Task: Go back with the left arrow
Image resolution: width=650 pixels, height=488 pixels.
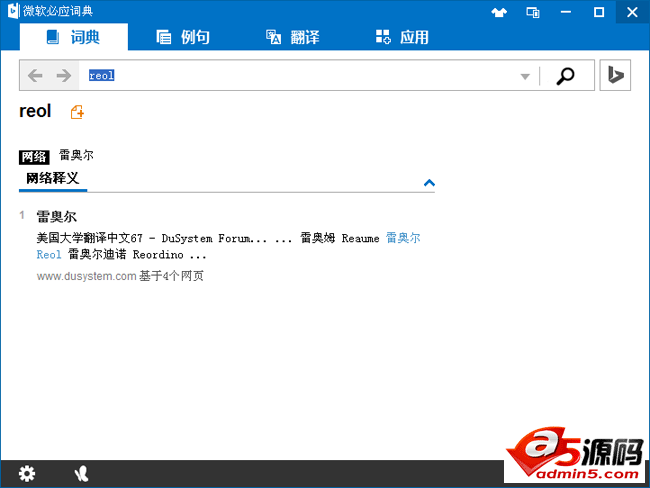Action: click(35, 75)
